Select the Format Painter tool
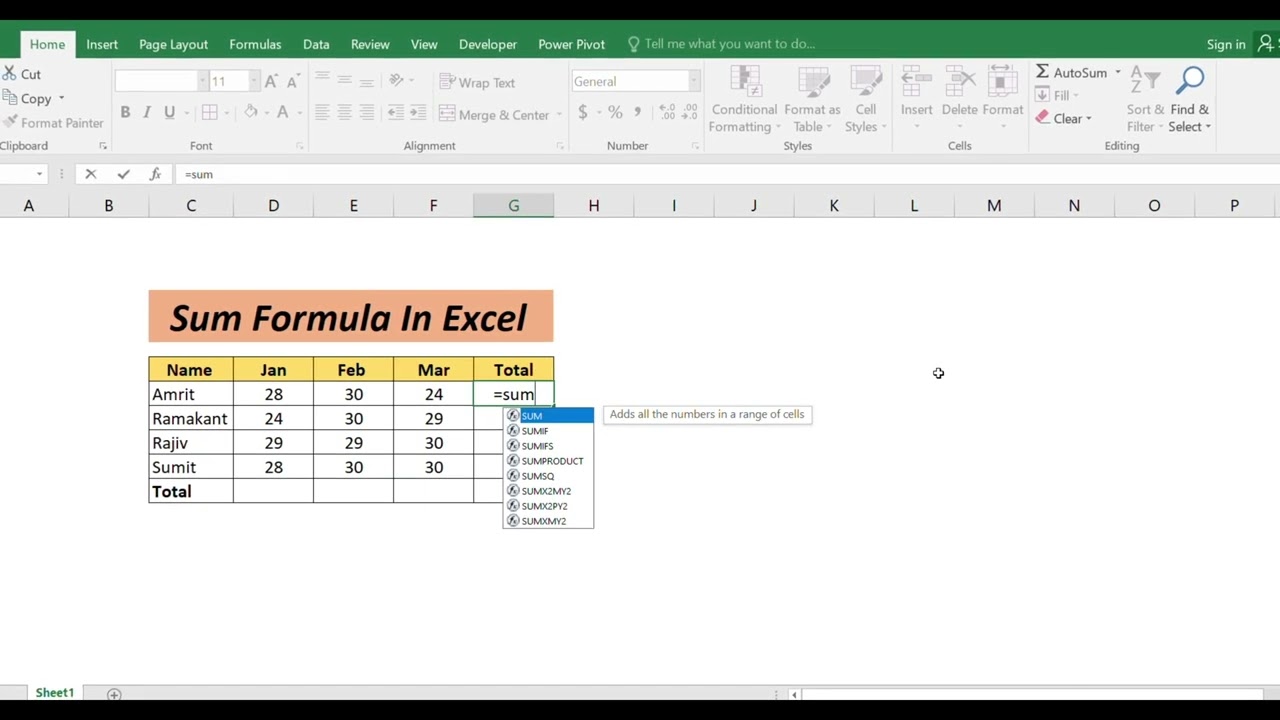This screenshot has width=1280, height=720. pyautogui.click(x=53, y=122)
